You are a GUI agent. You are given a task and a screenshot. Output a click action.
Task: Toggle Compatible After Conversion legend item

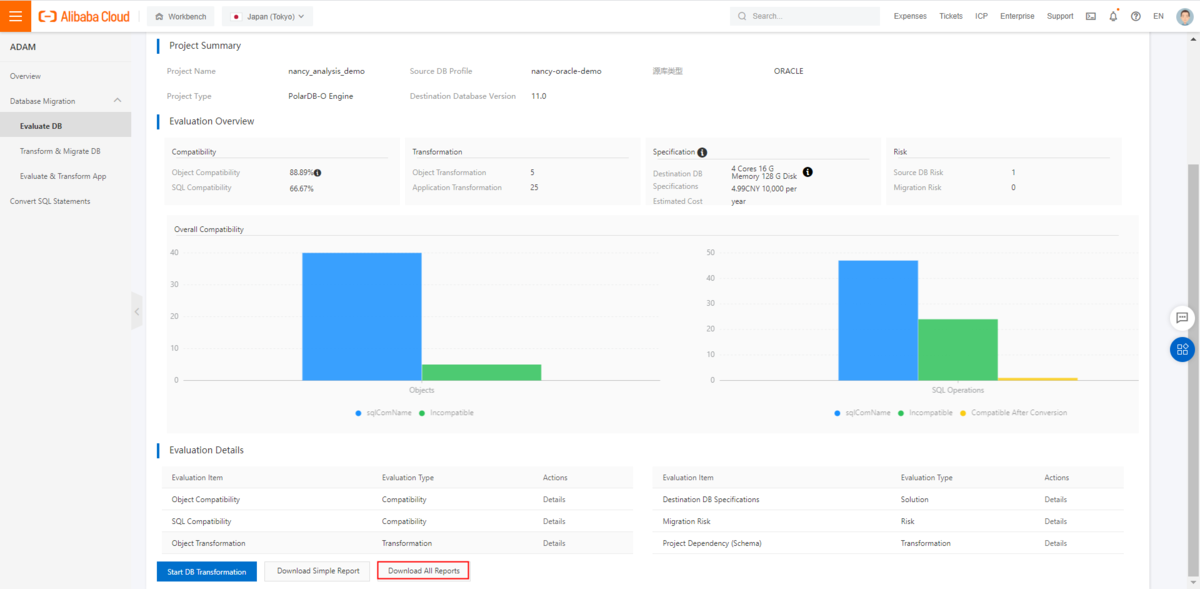[x=1013, y=412]
